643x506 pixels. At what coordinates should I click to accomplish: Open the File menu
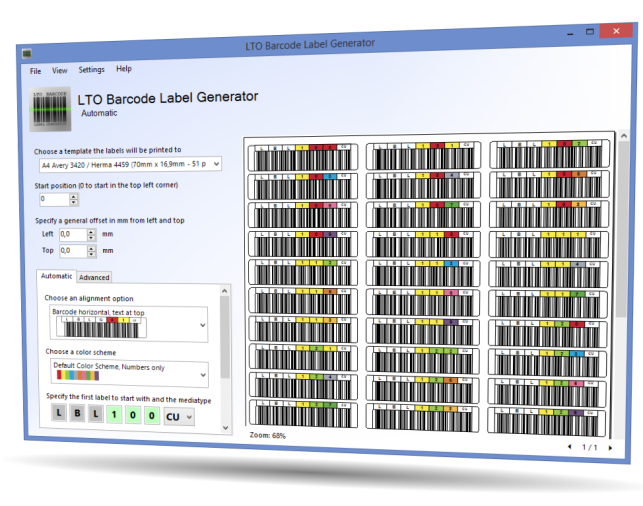tap(35, 71)
